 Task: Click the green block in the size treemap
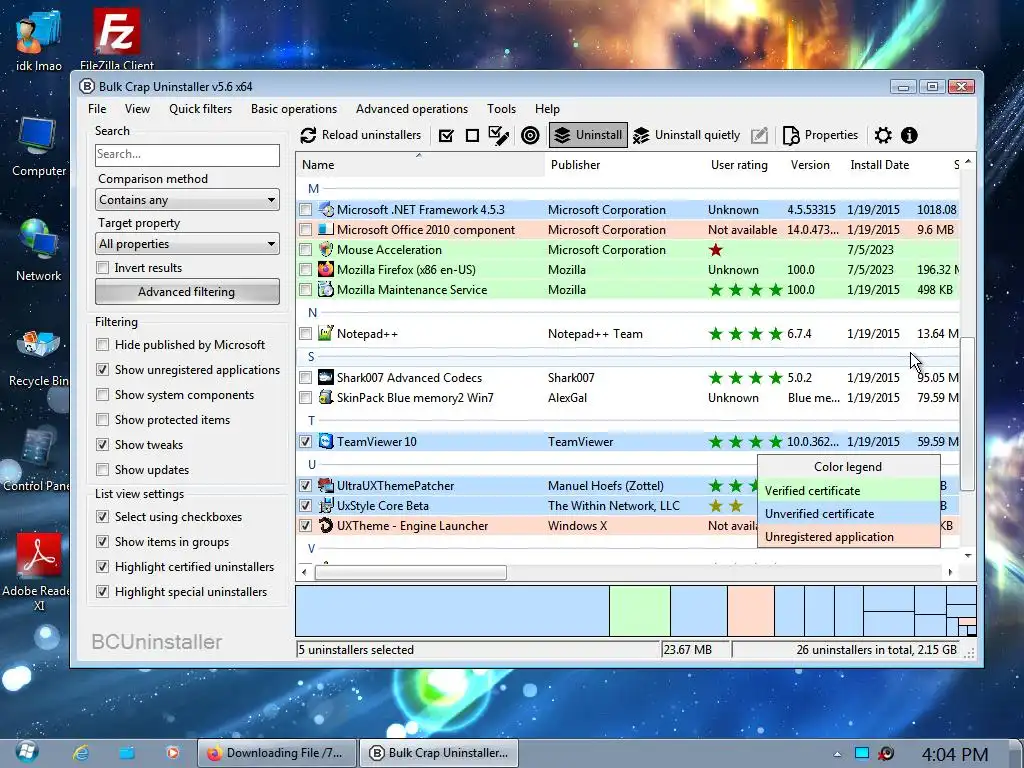(639, 611)
